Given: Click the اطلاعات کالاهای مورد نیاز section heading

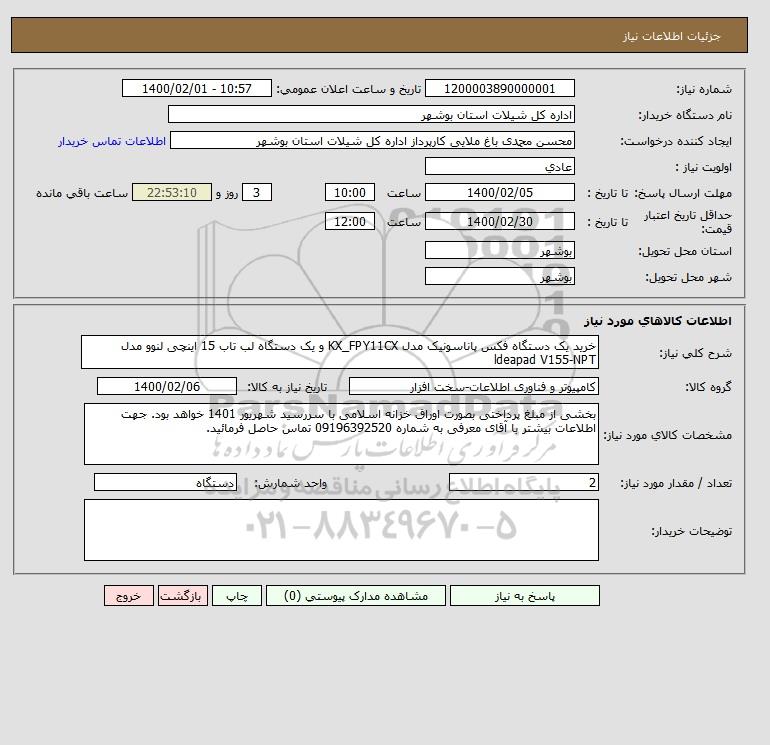Looking at the screenshot, I should pos(658,321).
